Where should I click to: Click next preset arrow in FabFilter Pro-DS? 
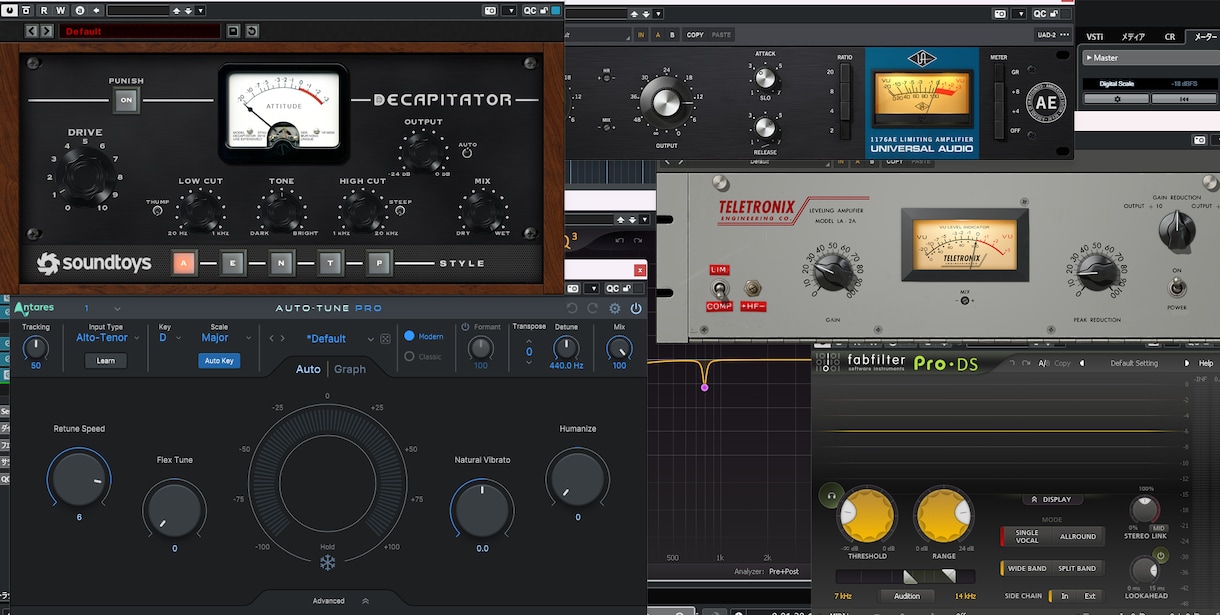(x=1187, y=363)
